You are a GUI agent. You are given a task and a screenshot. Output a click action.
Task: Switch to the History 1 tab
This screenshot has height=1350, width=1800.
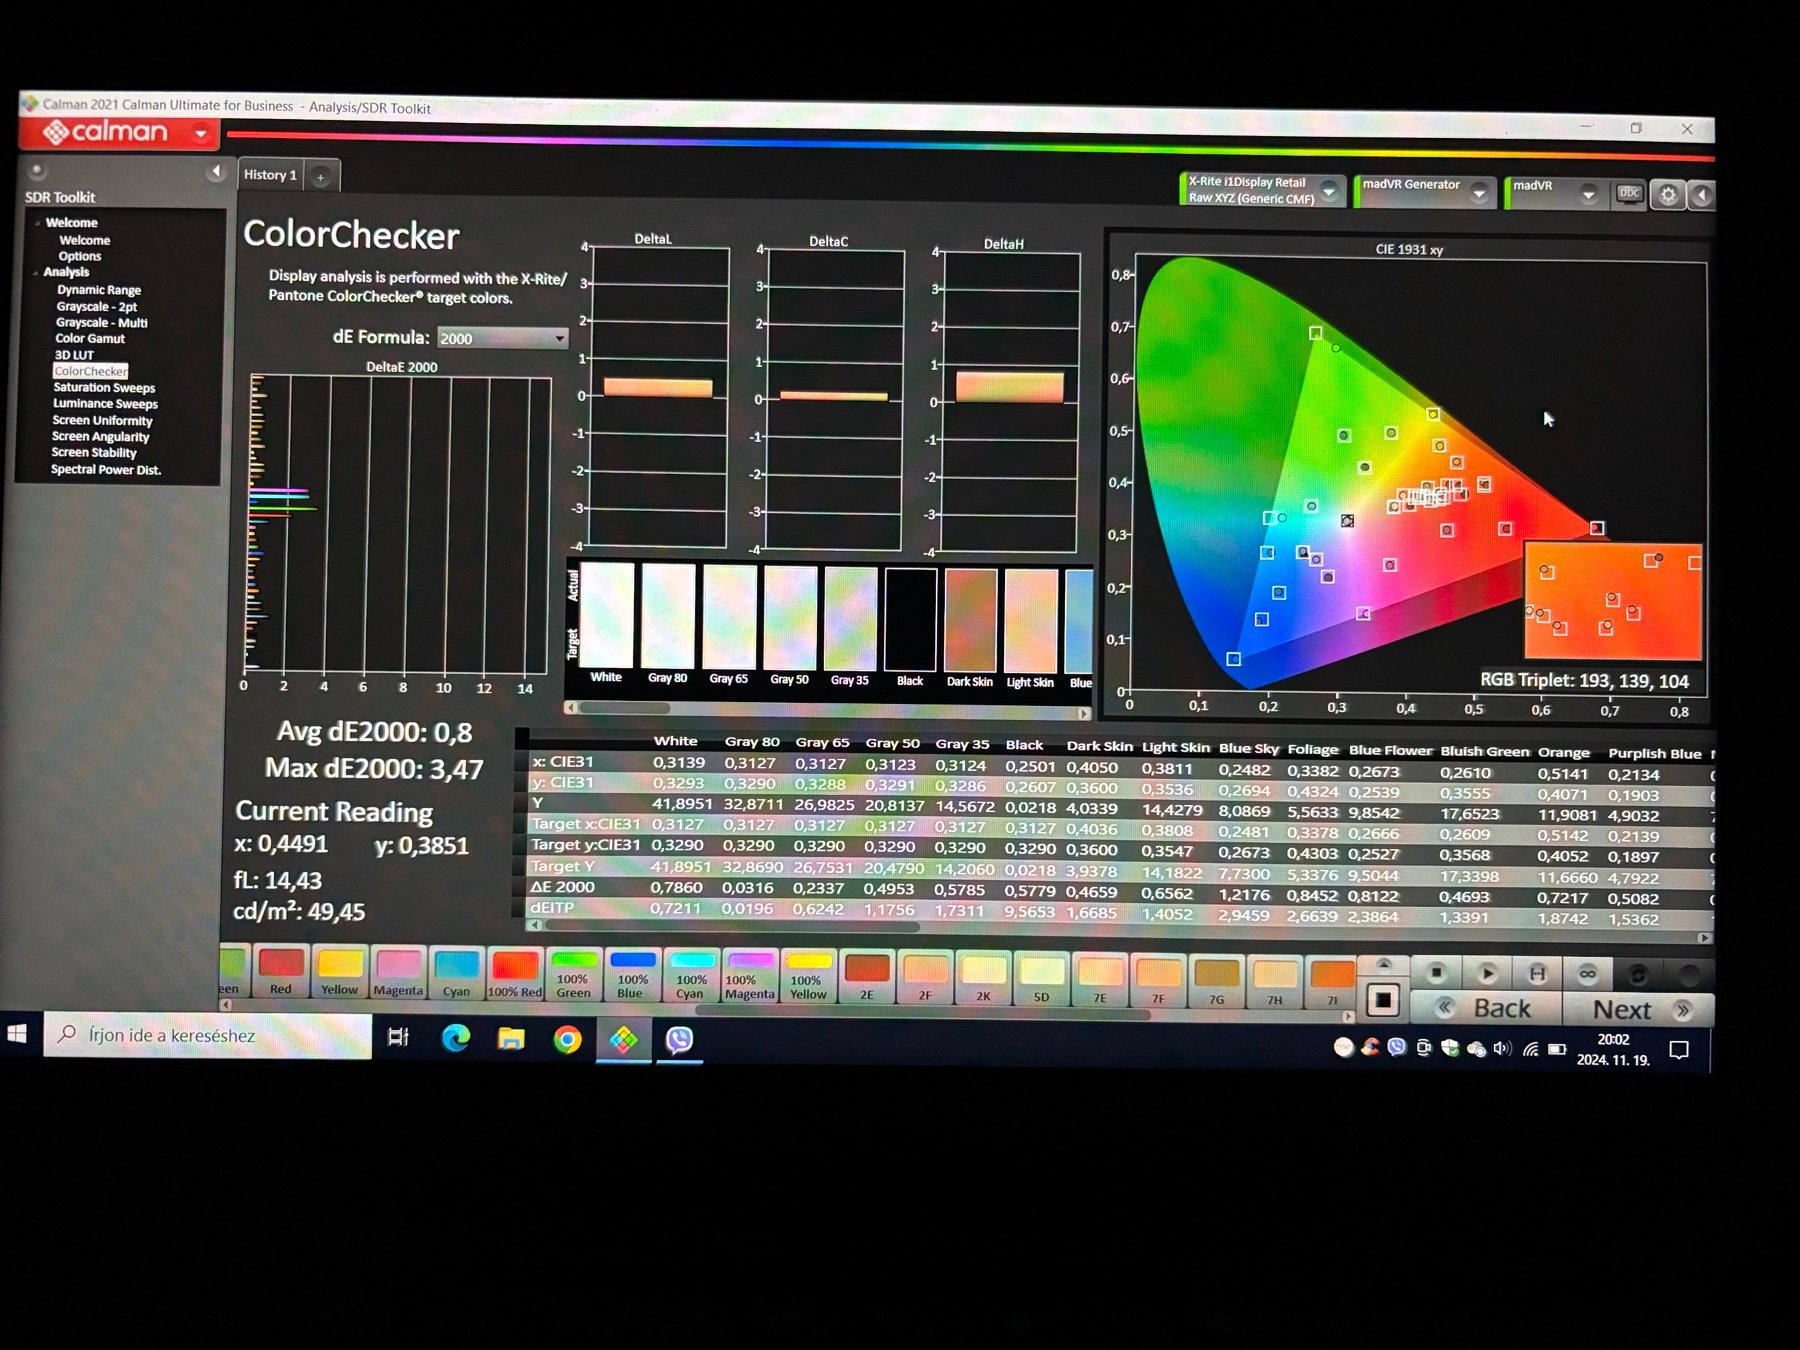point(270,175)
